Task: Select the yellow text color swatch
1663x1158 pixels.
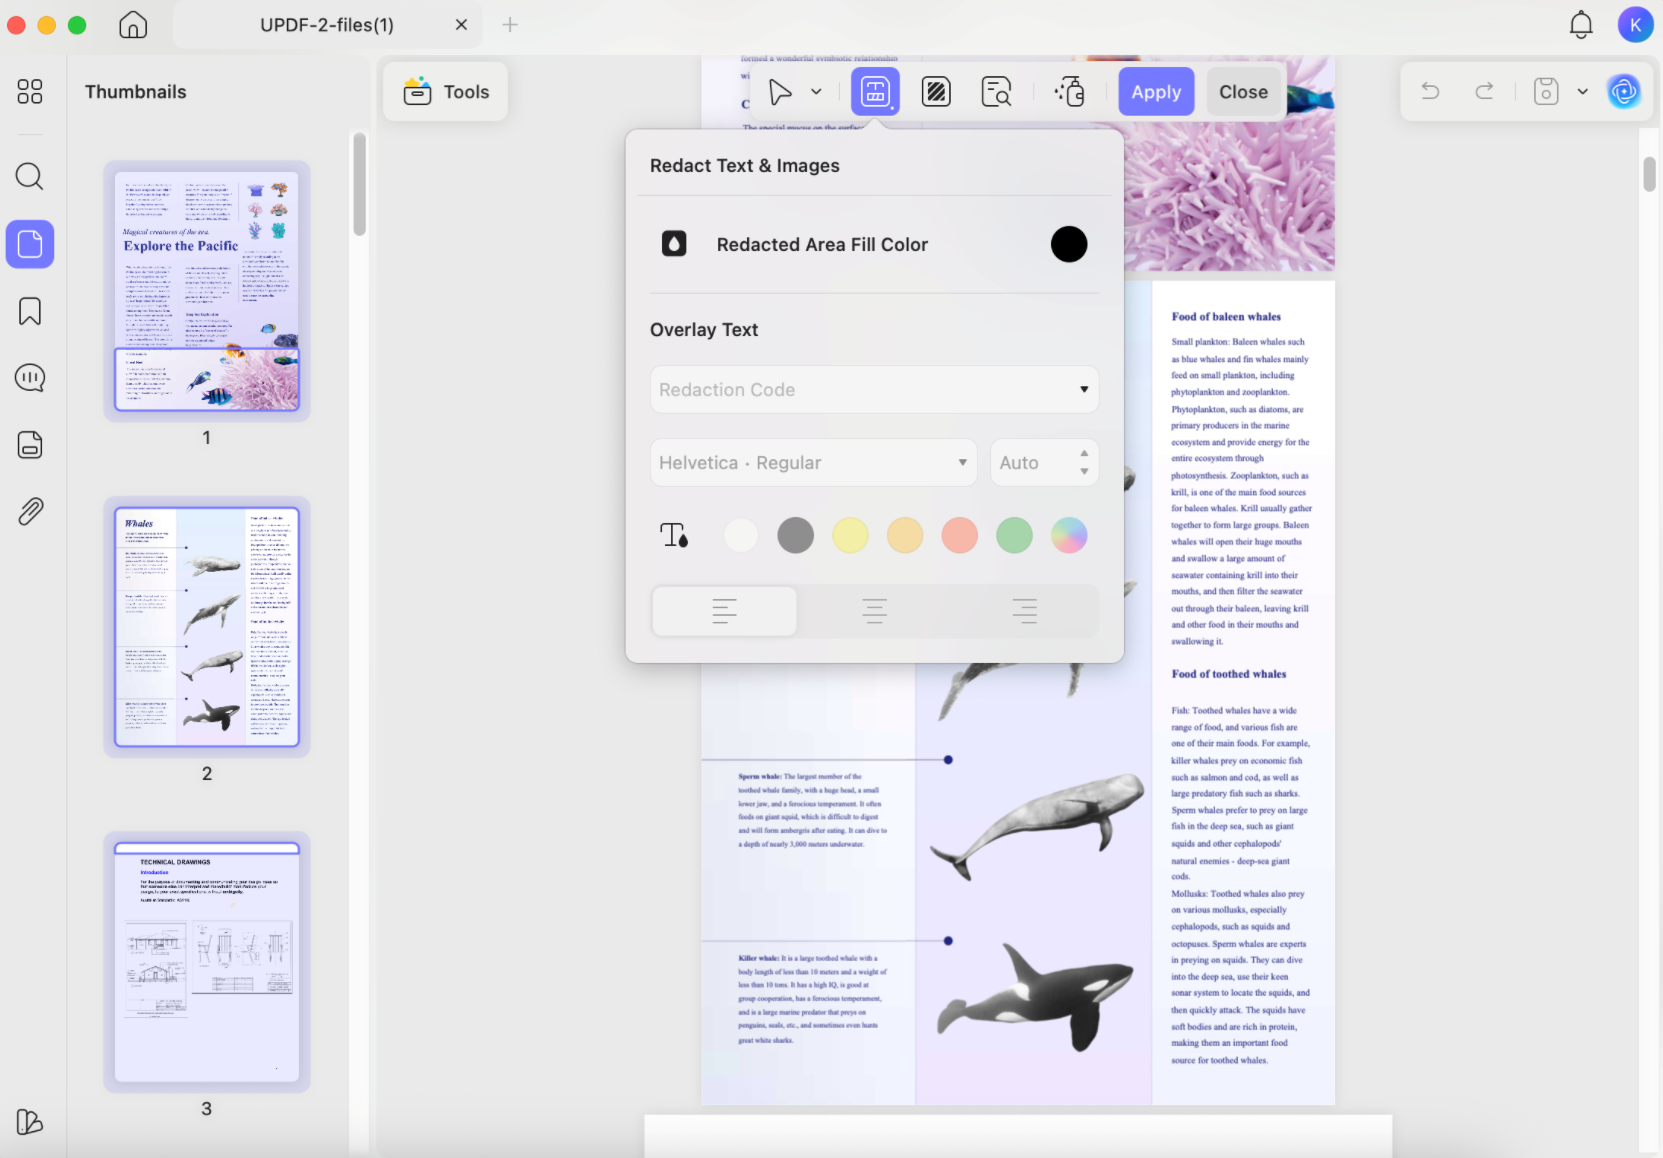Action: coord(850,536)
